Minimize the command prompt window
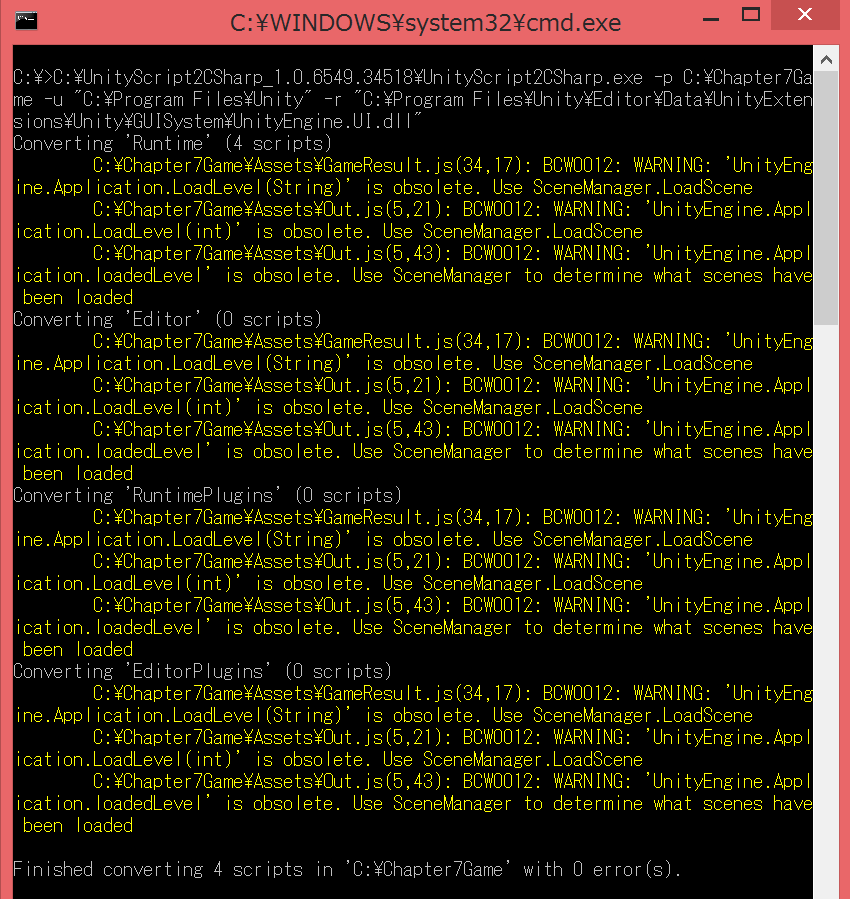850x899 pixels. (x=711, y=16)
